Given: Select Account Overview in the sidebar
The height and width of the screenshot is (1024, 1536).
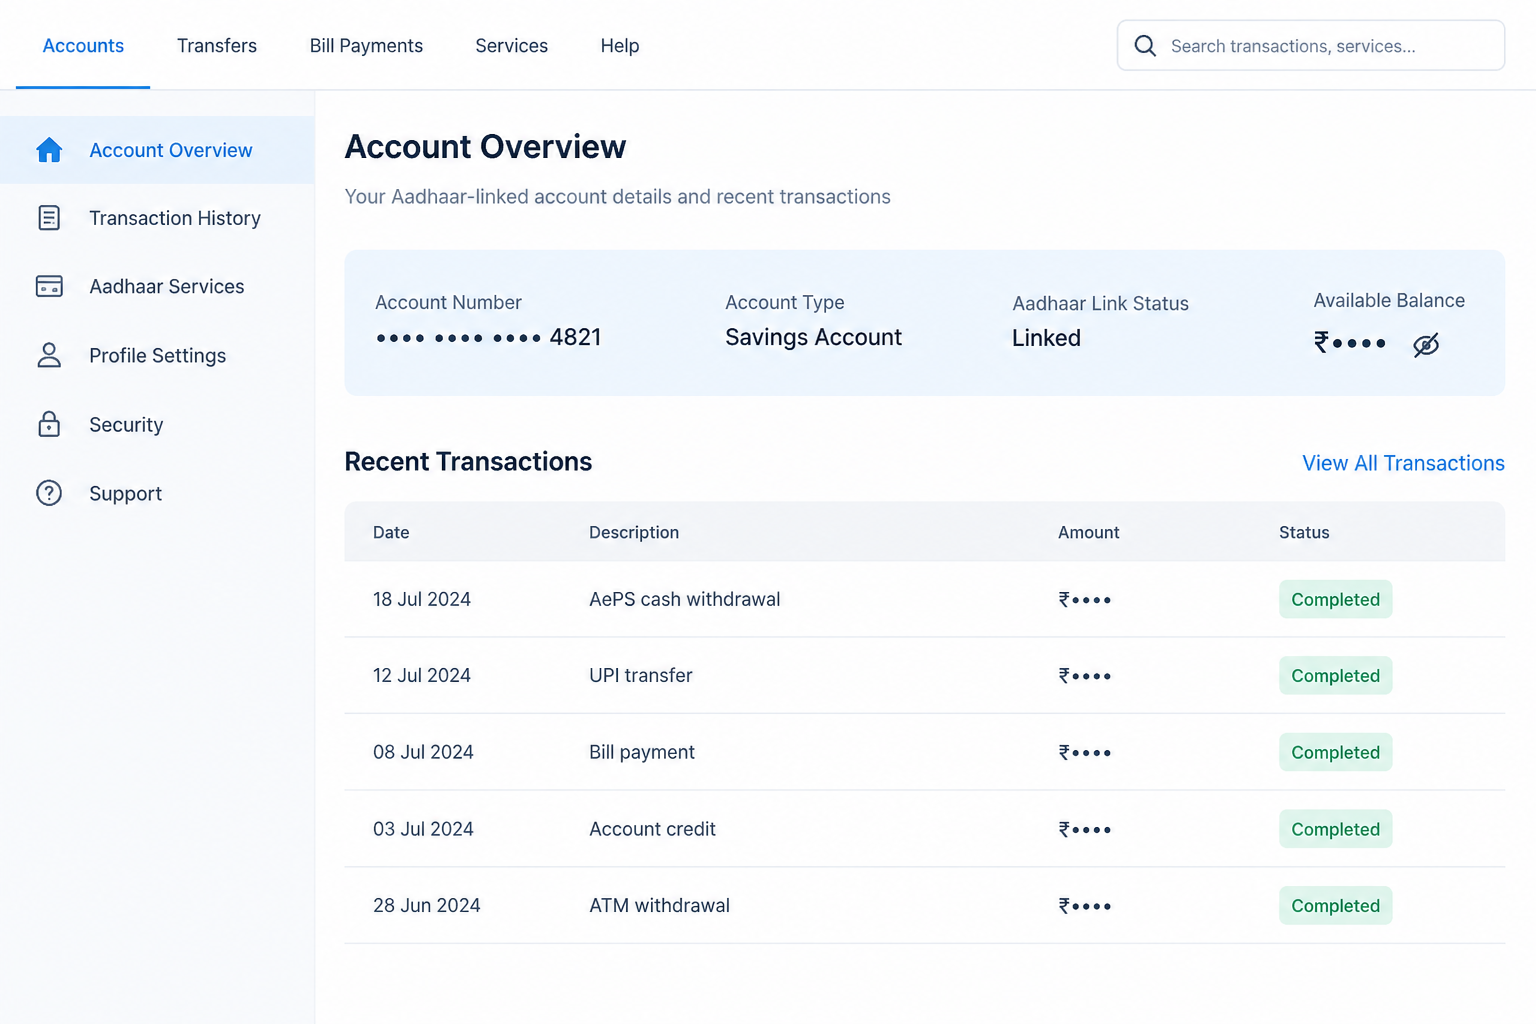Looking at the screenshot, I should (157, 150).
